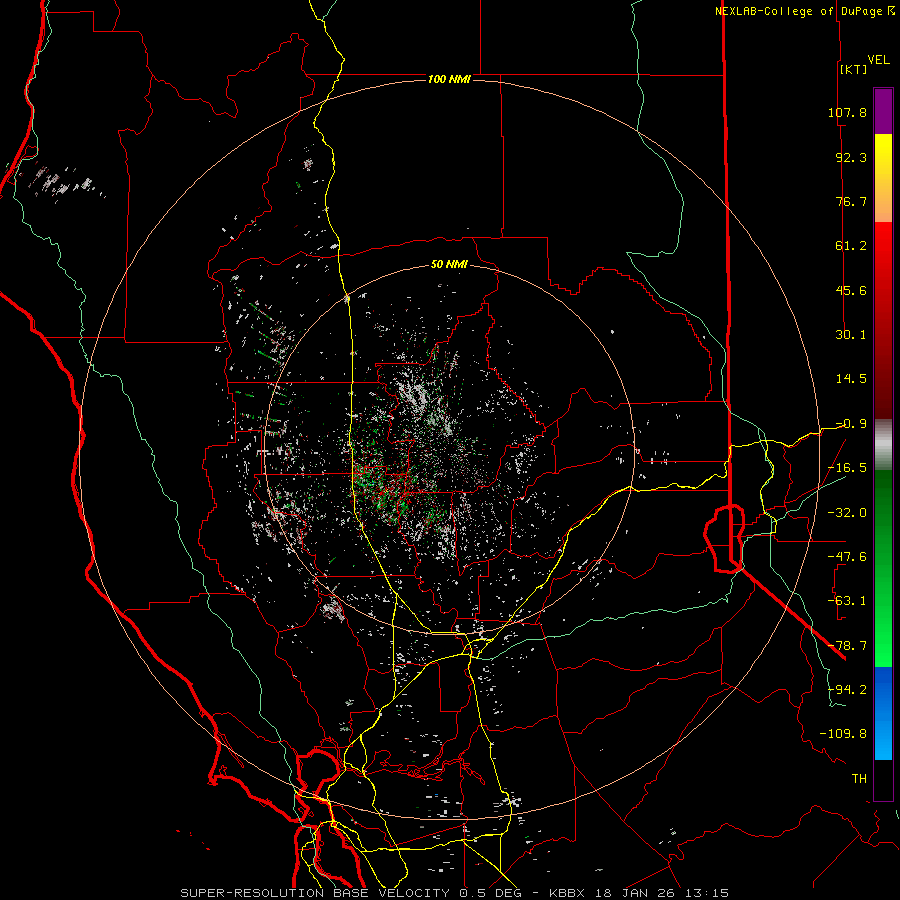Click the [KT] units label

pos(854,69)
